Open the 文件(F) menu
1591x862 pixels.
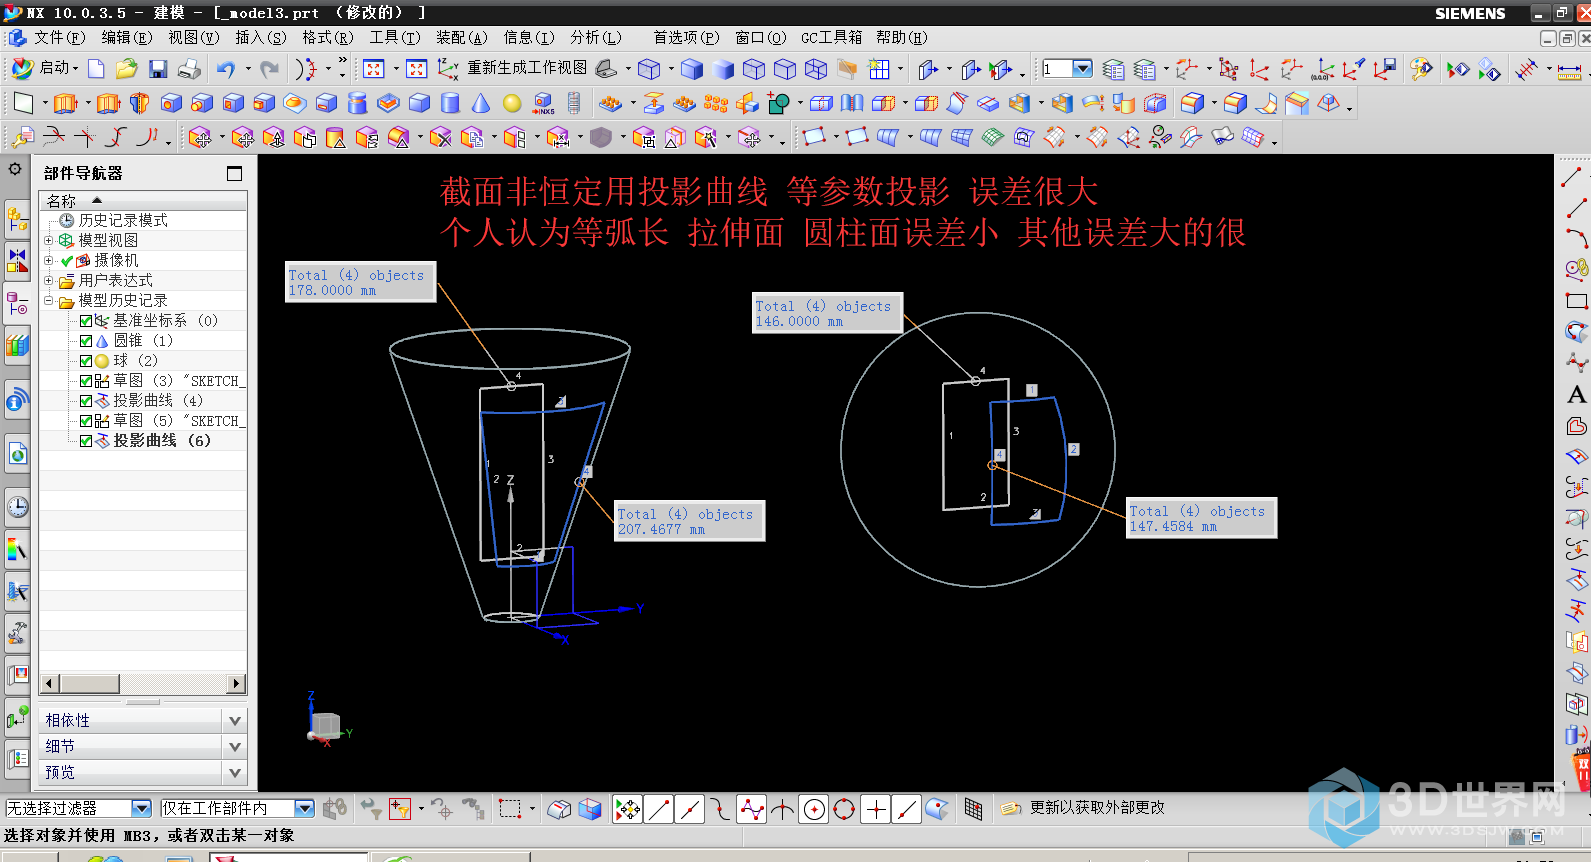pyautogui.click(x=59, y=38)
